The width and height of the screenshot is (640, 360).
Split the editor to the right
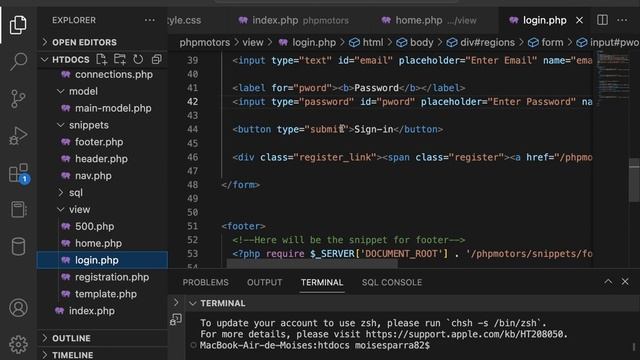pos(602,20)
